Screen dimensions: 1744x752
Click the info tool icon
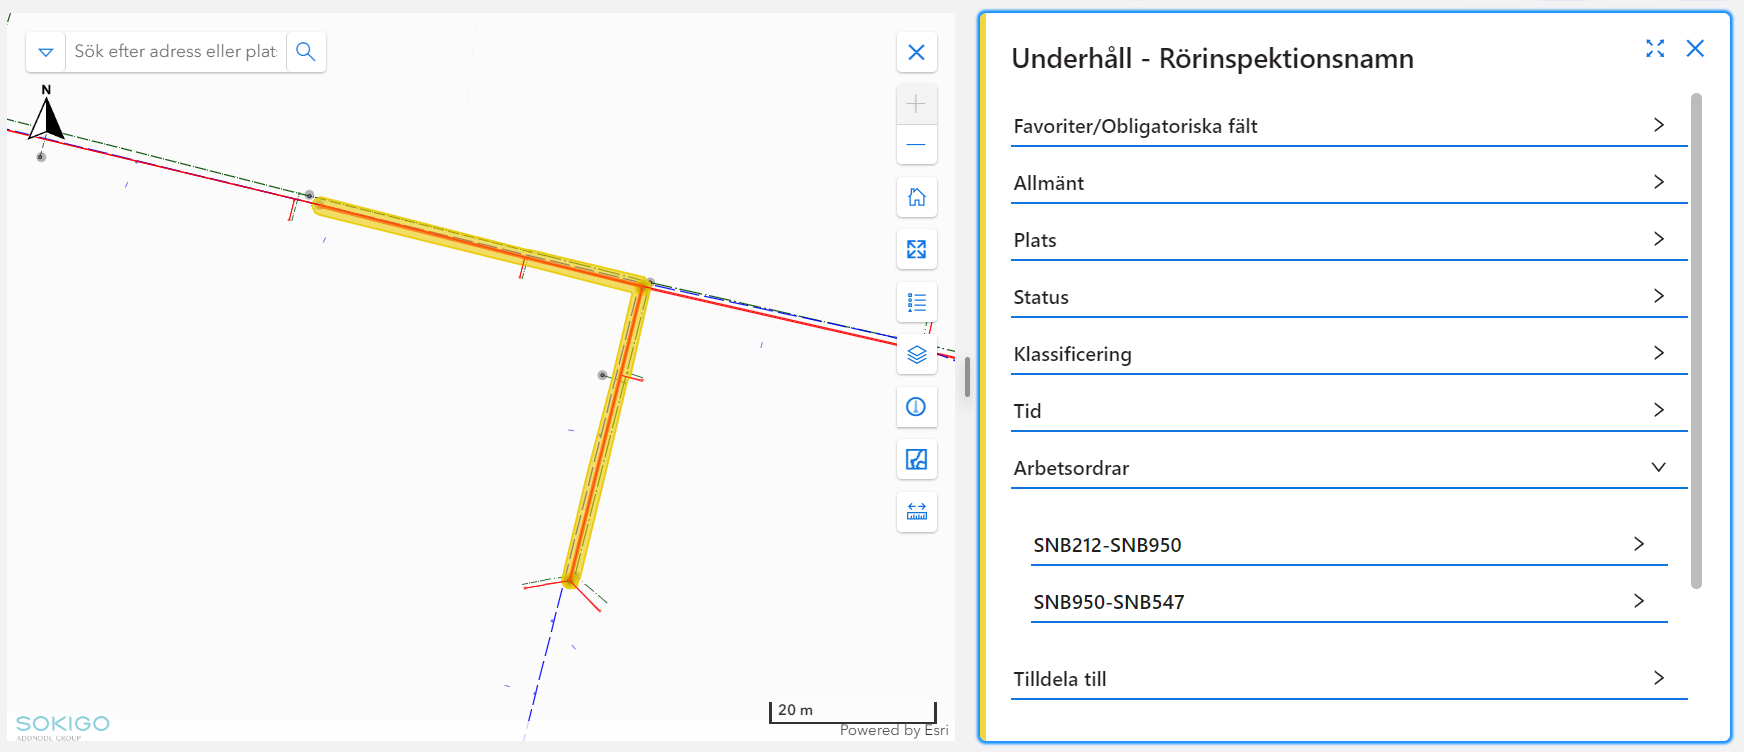coord(916,407)
